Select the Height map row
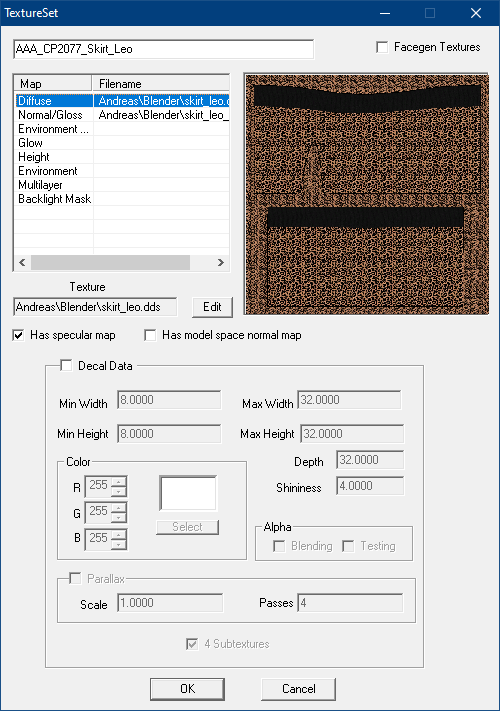500x711 pixels. coord(122,157)
